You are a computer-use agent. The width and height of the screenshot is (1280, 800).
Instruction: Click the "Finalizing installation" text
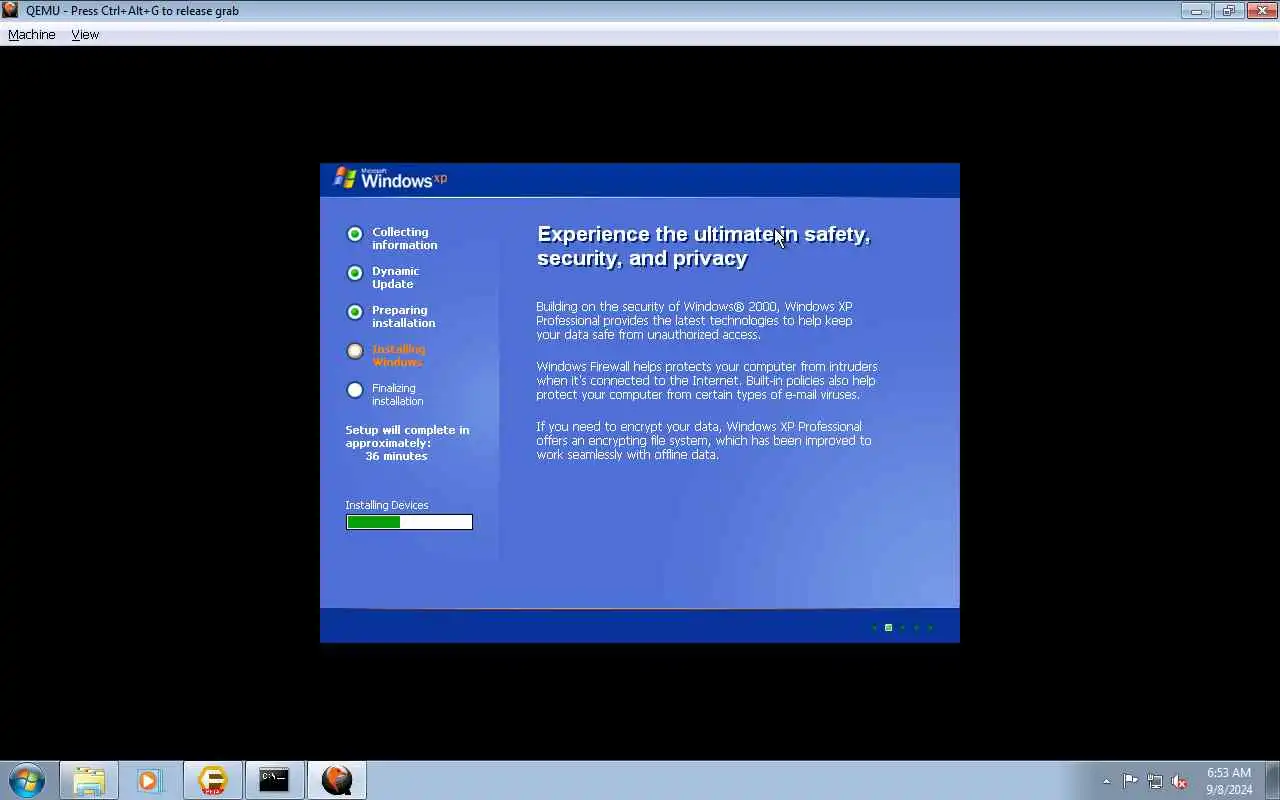[397, 394]
